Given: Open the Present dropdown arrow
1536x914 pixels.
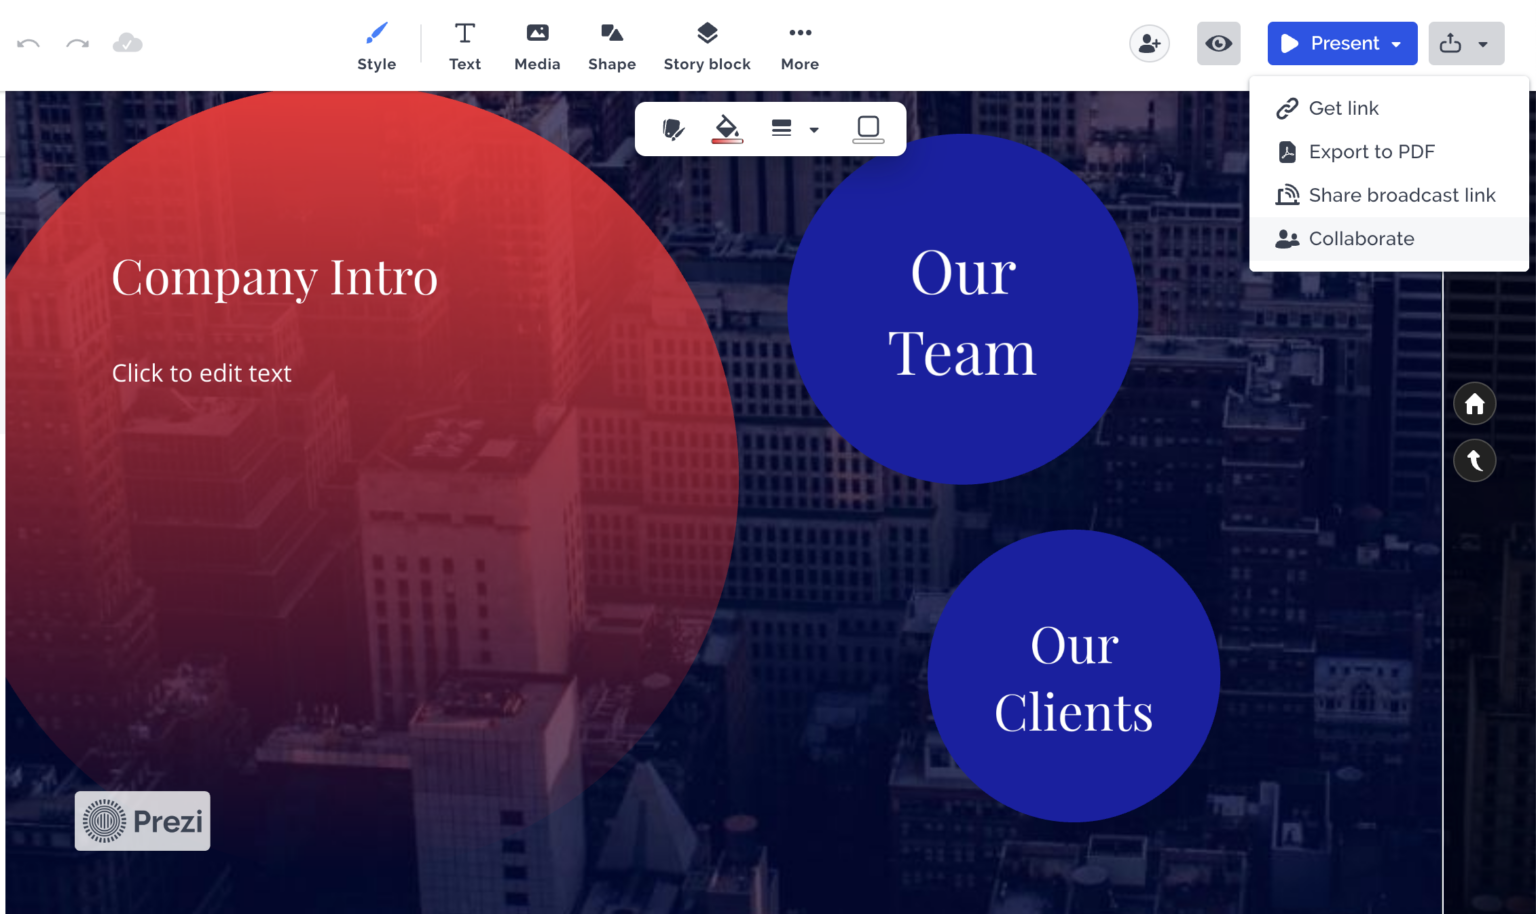Looking at the screenshot, I should coord(1398,43).
